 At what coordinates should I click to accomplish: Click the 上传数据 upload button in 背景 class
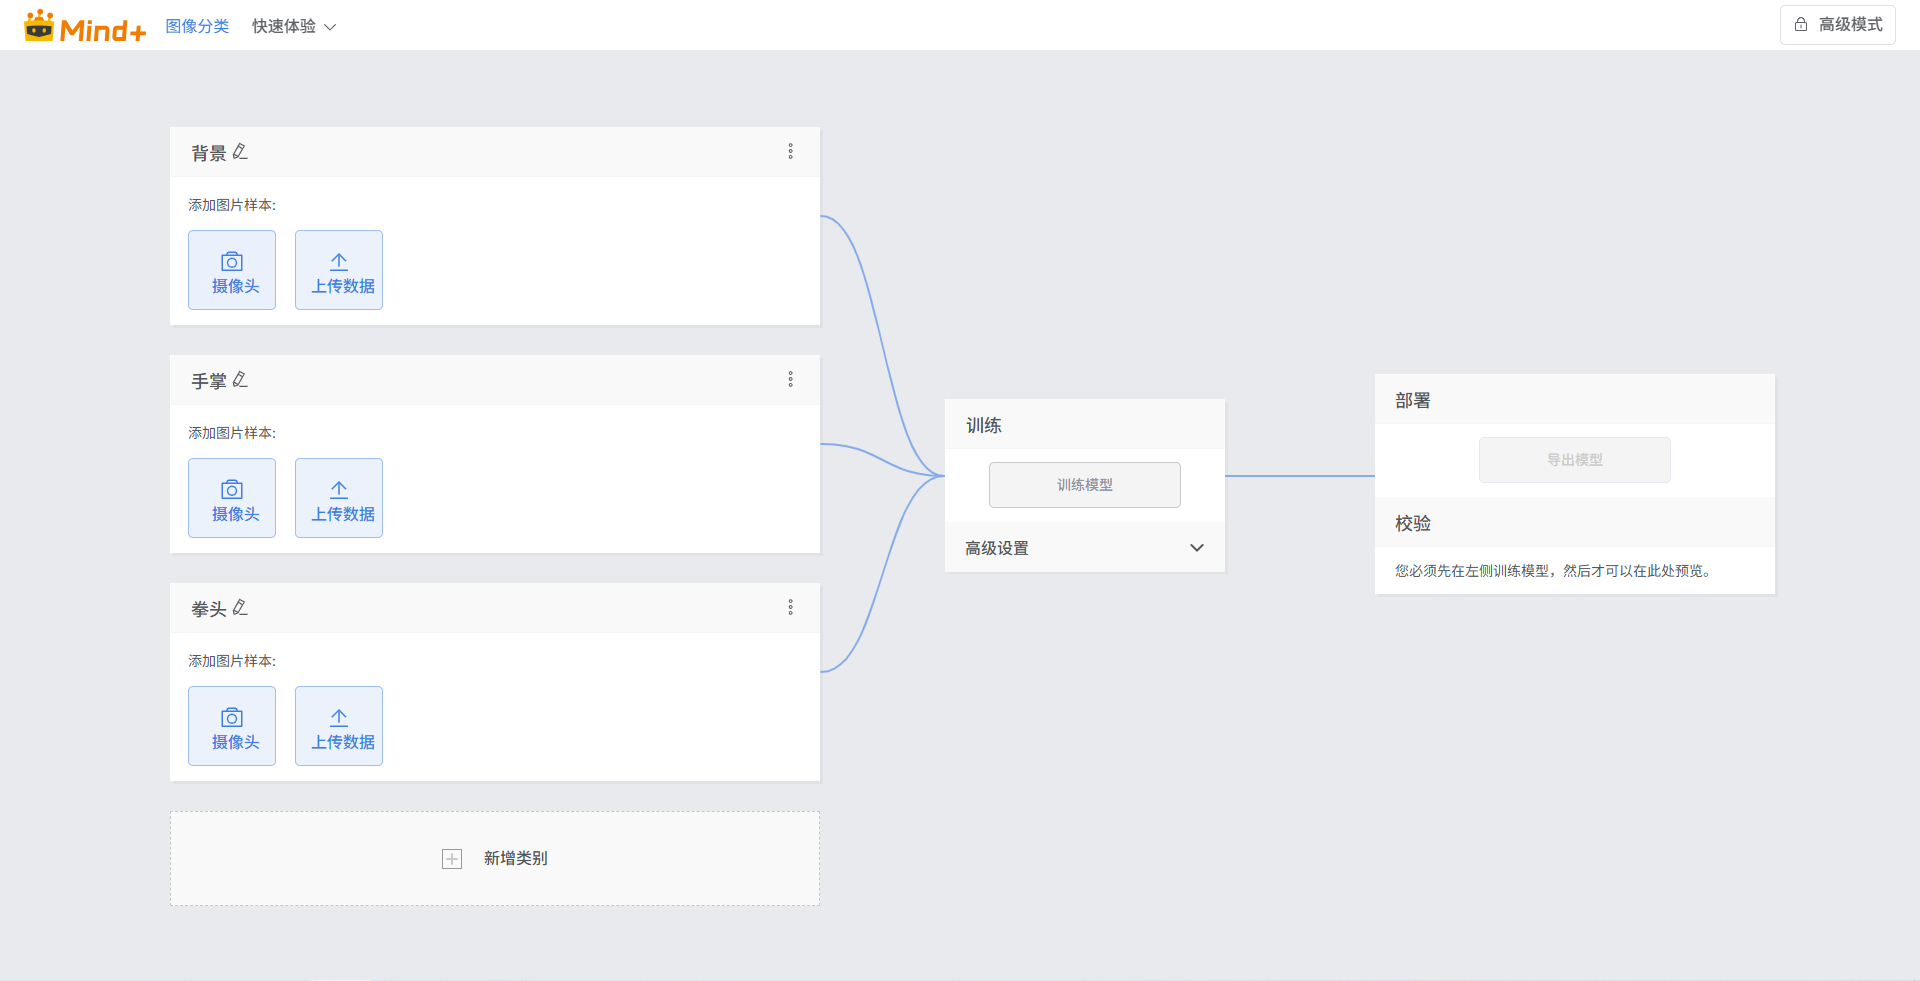[339, 270]
